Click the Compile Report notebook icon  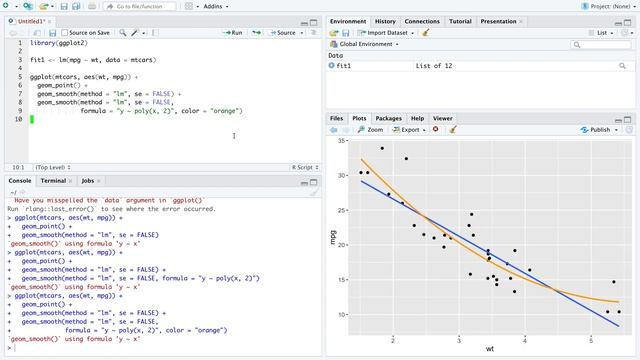[155, 33]
